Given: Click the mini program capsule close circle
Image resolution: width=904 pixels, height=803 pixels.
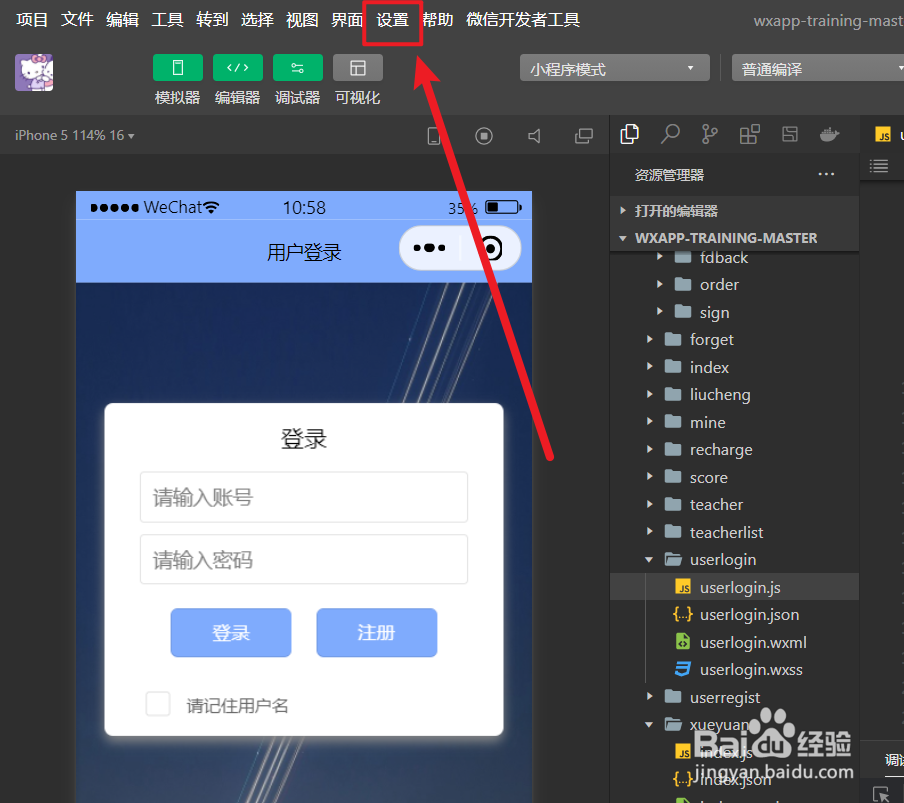Looking at the screenshot, I should 491,248.
